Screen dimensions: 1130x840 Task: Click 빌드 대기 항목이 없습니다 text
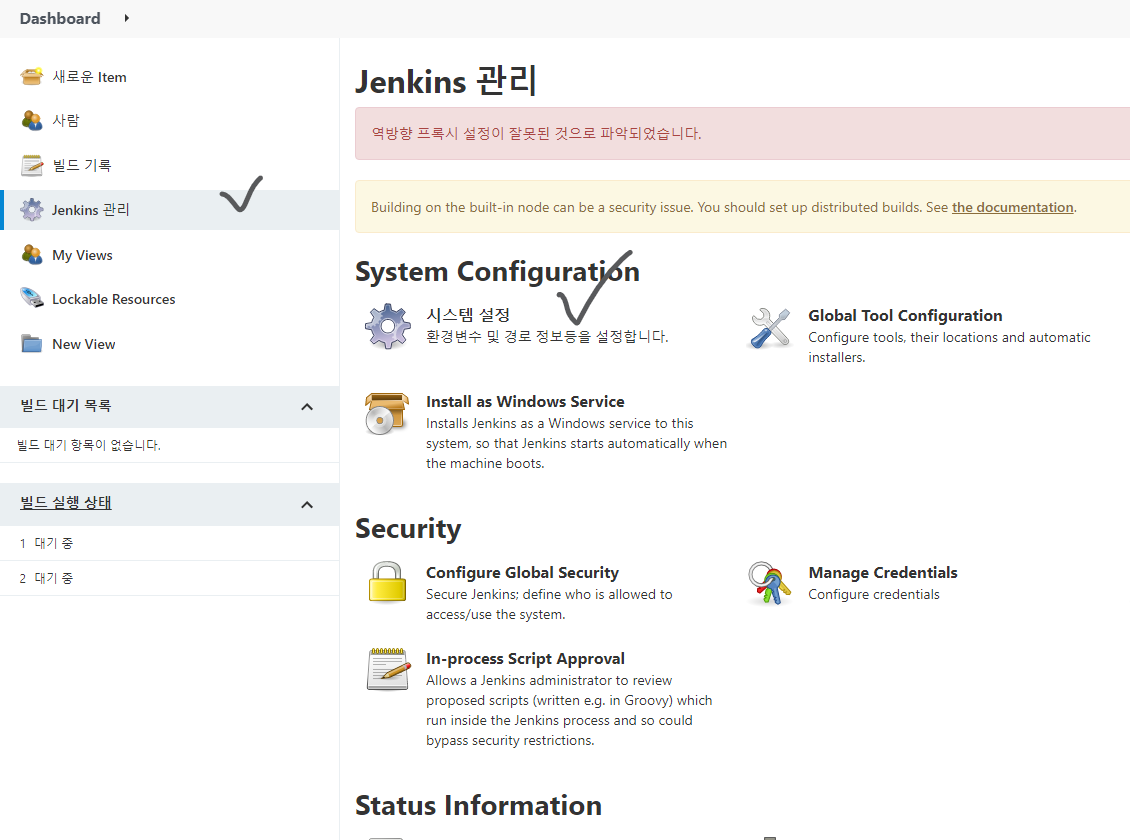(89, 445)
